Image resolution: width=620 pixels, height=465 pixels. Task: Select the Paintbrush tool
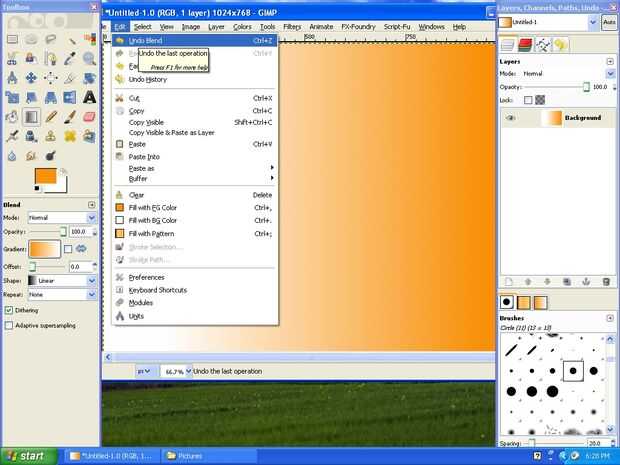click(70, 117)
